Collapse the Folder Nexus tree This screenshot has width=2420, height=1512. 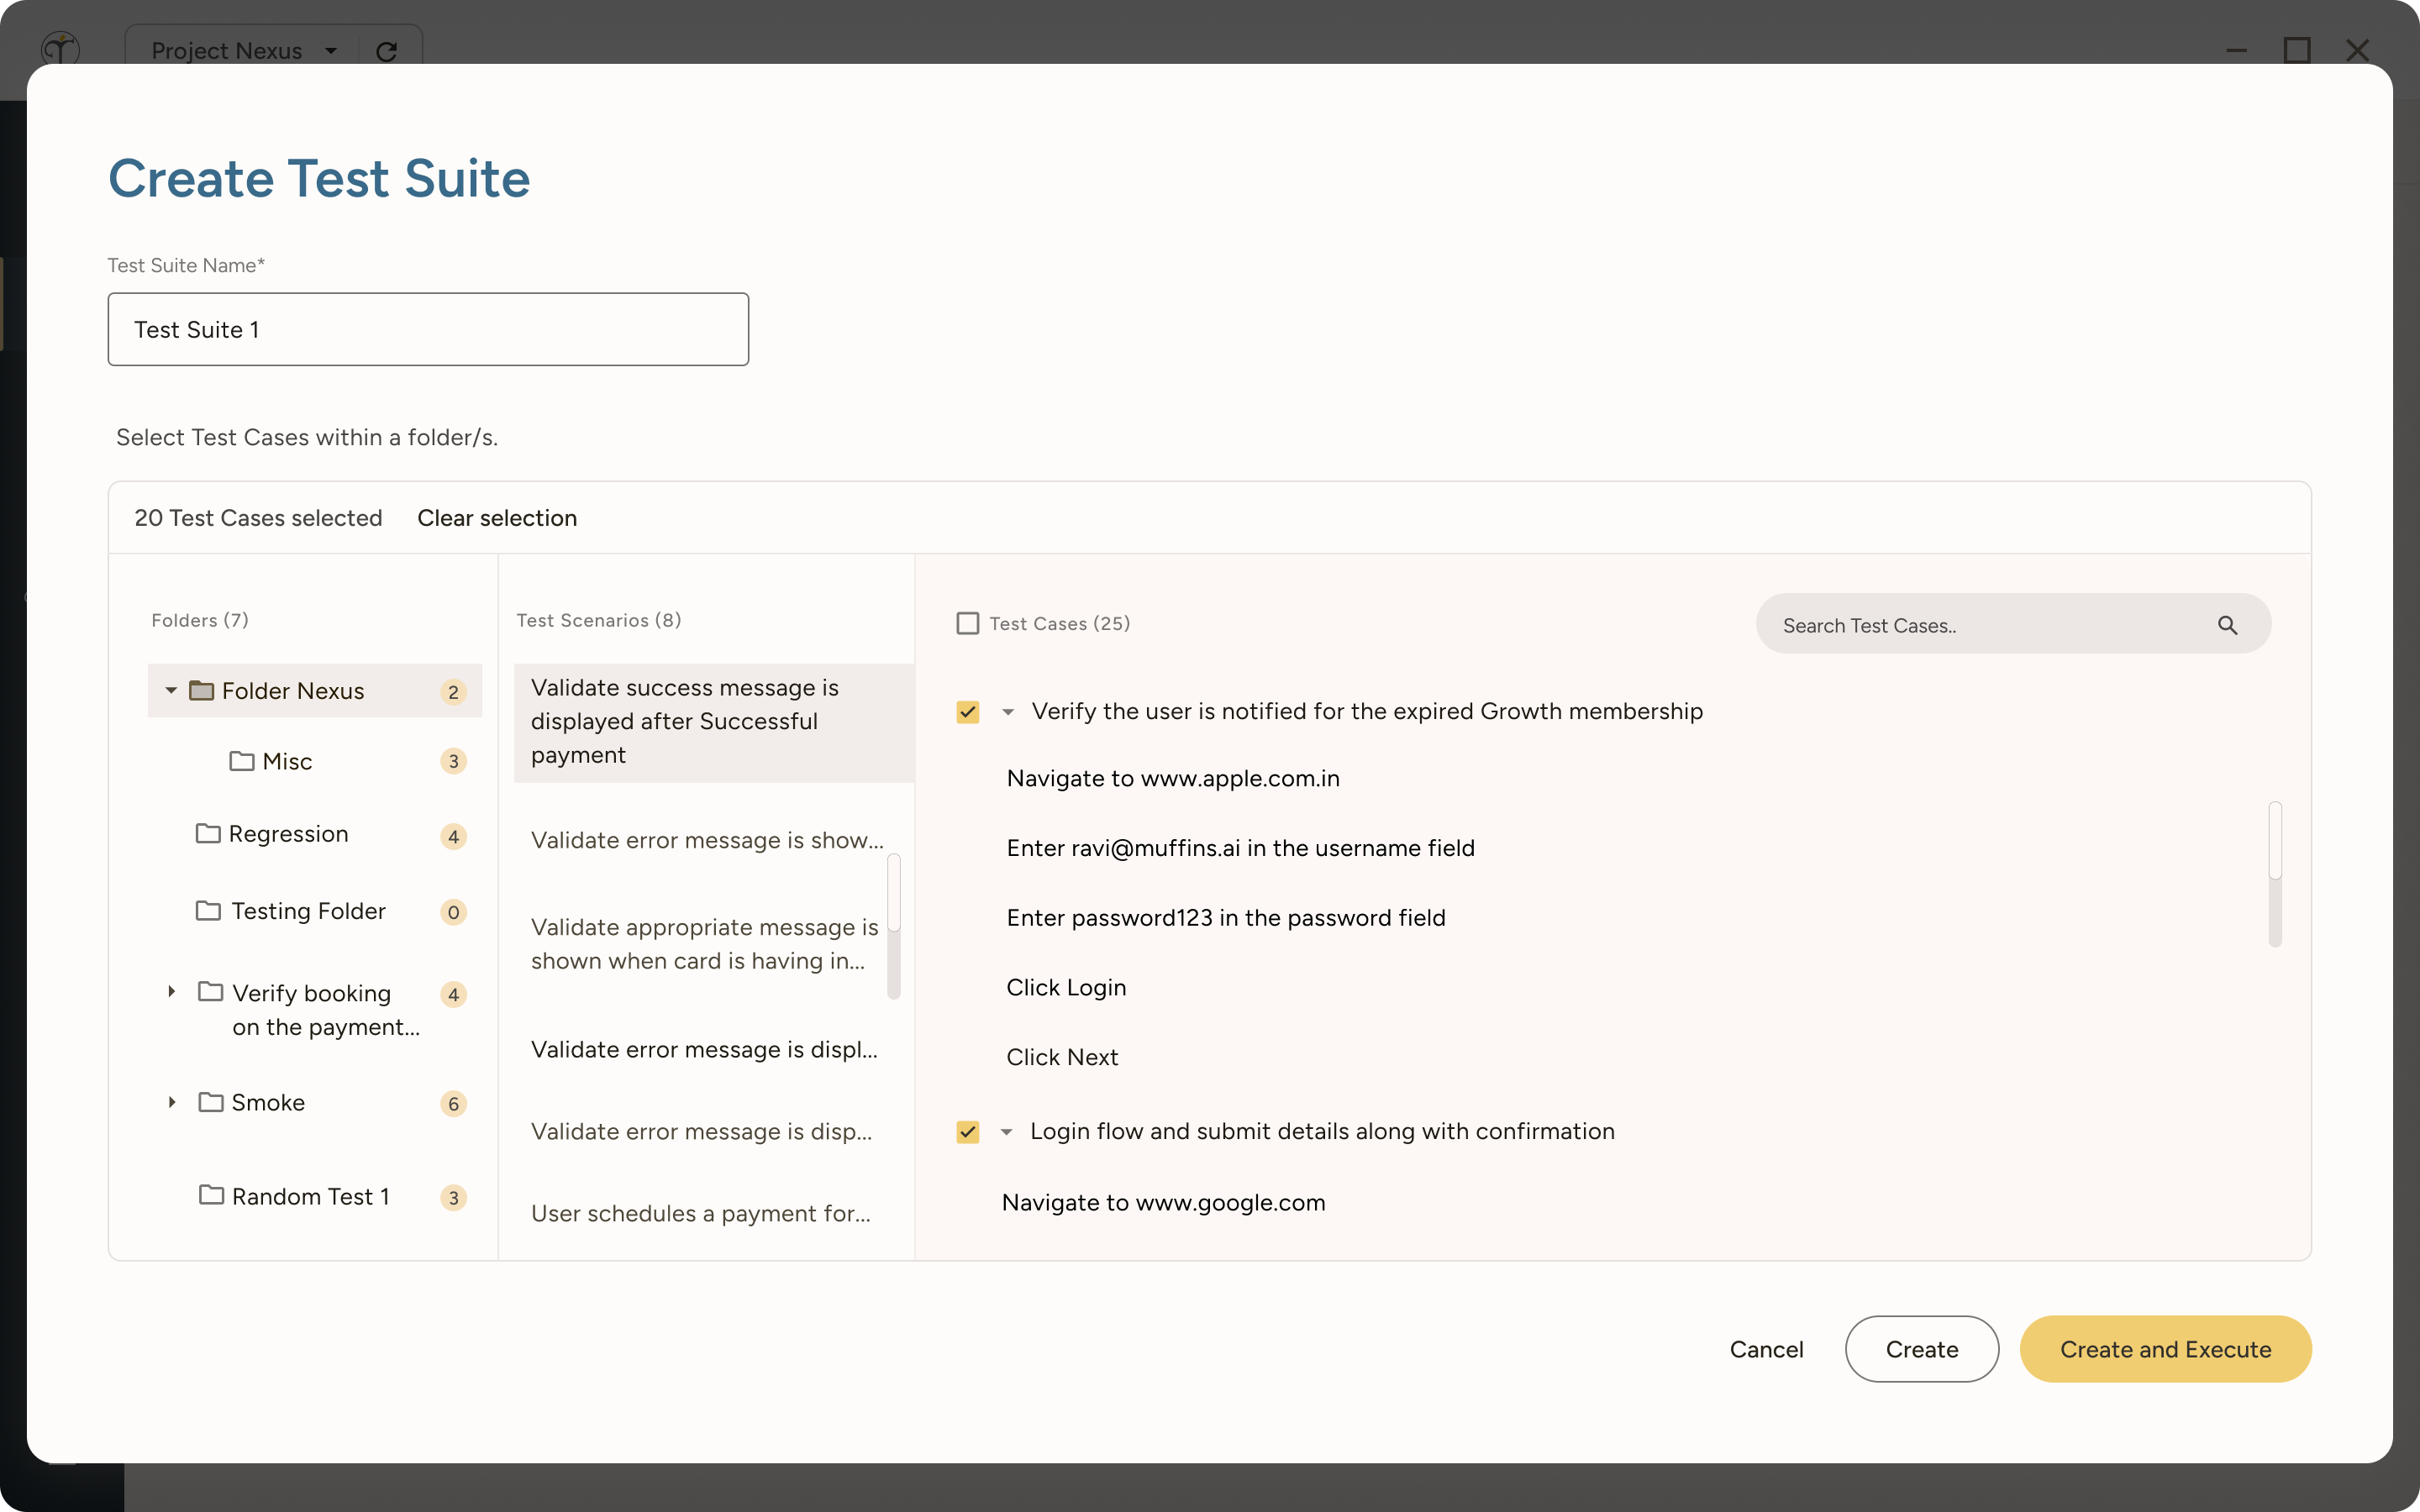click(x=170, y=690)
